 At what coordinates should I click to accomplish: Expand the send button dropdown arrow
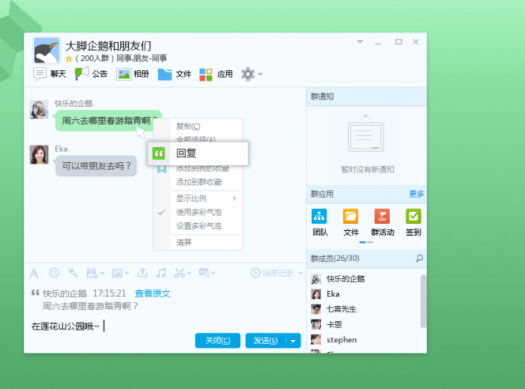[293, 341]
